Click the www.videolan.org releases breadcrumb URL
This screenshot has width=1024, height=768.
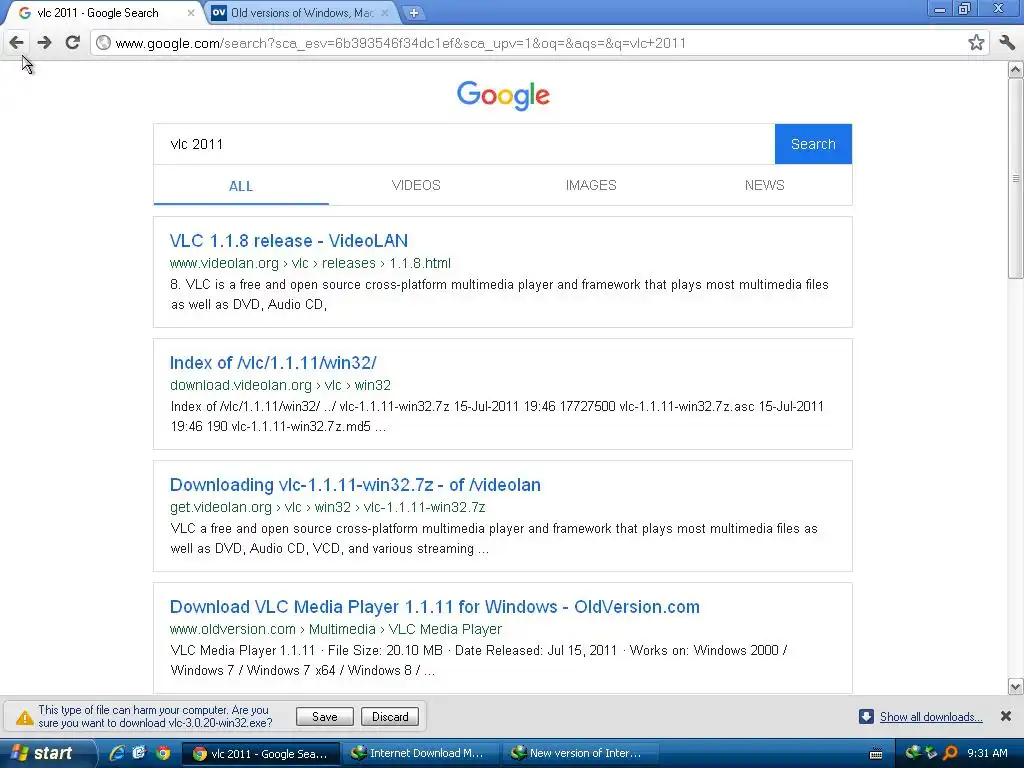coord(310,263)
